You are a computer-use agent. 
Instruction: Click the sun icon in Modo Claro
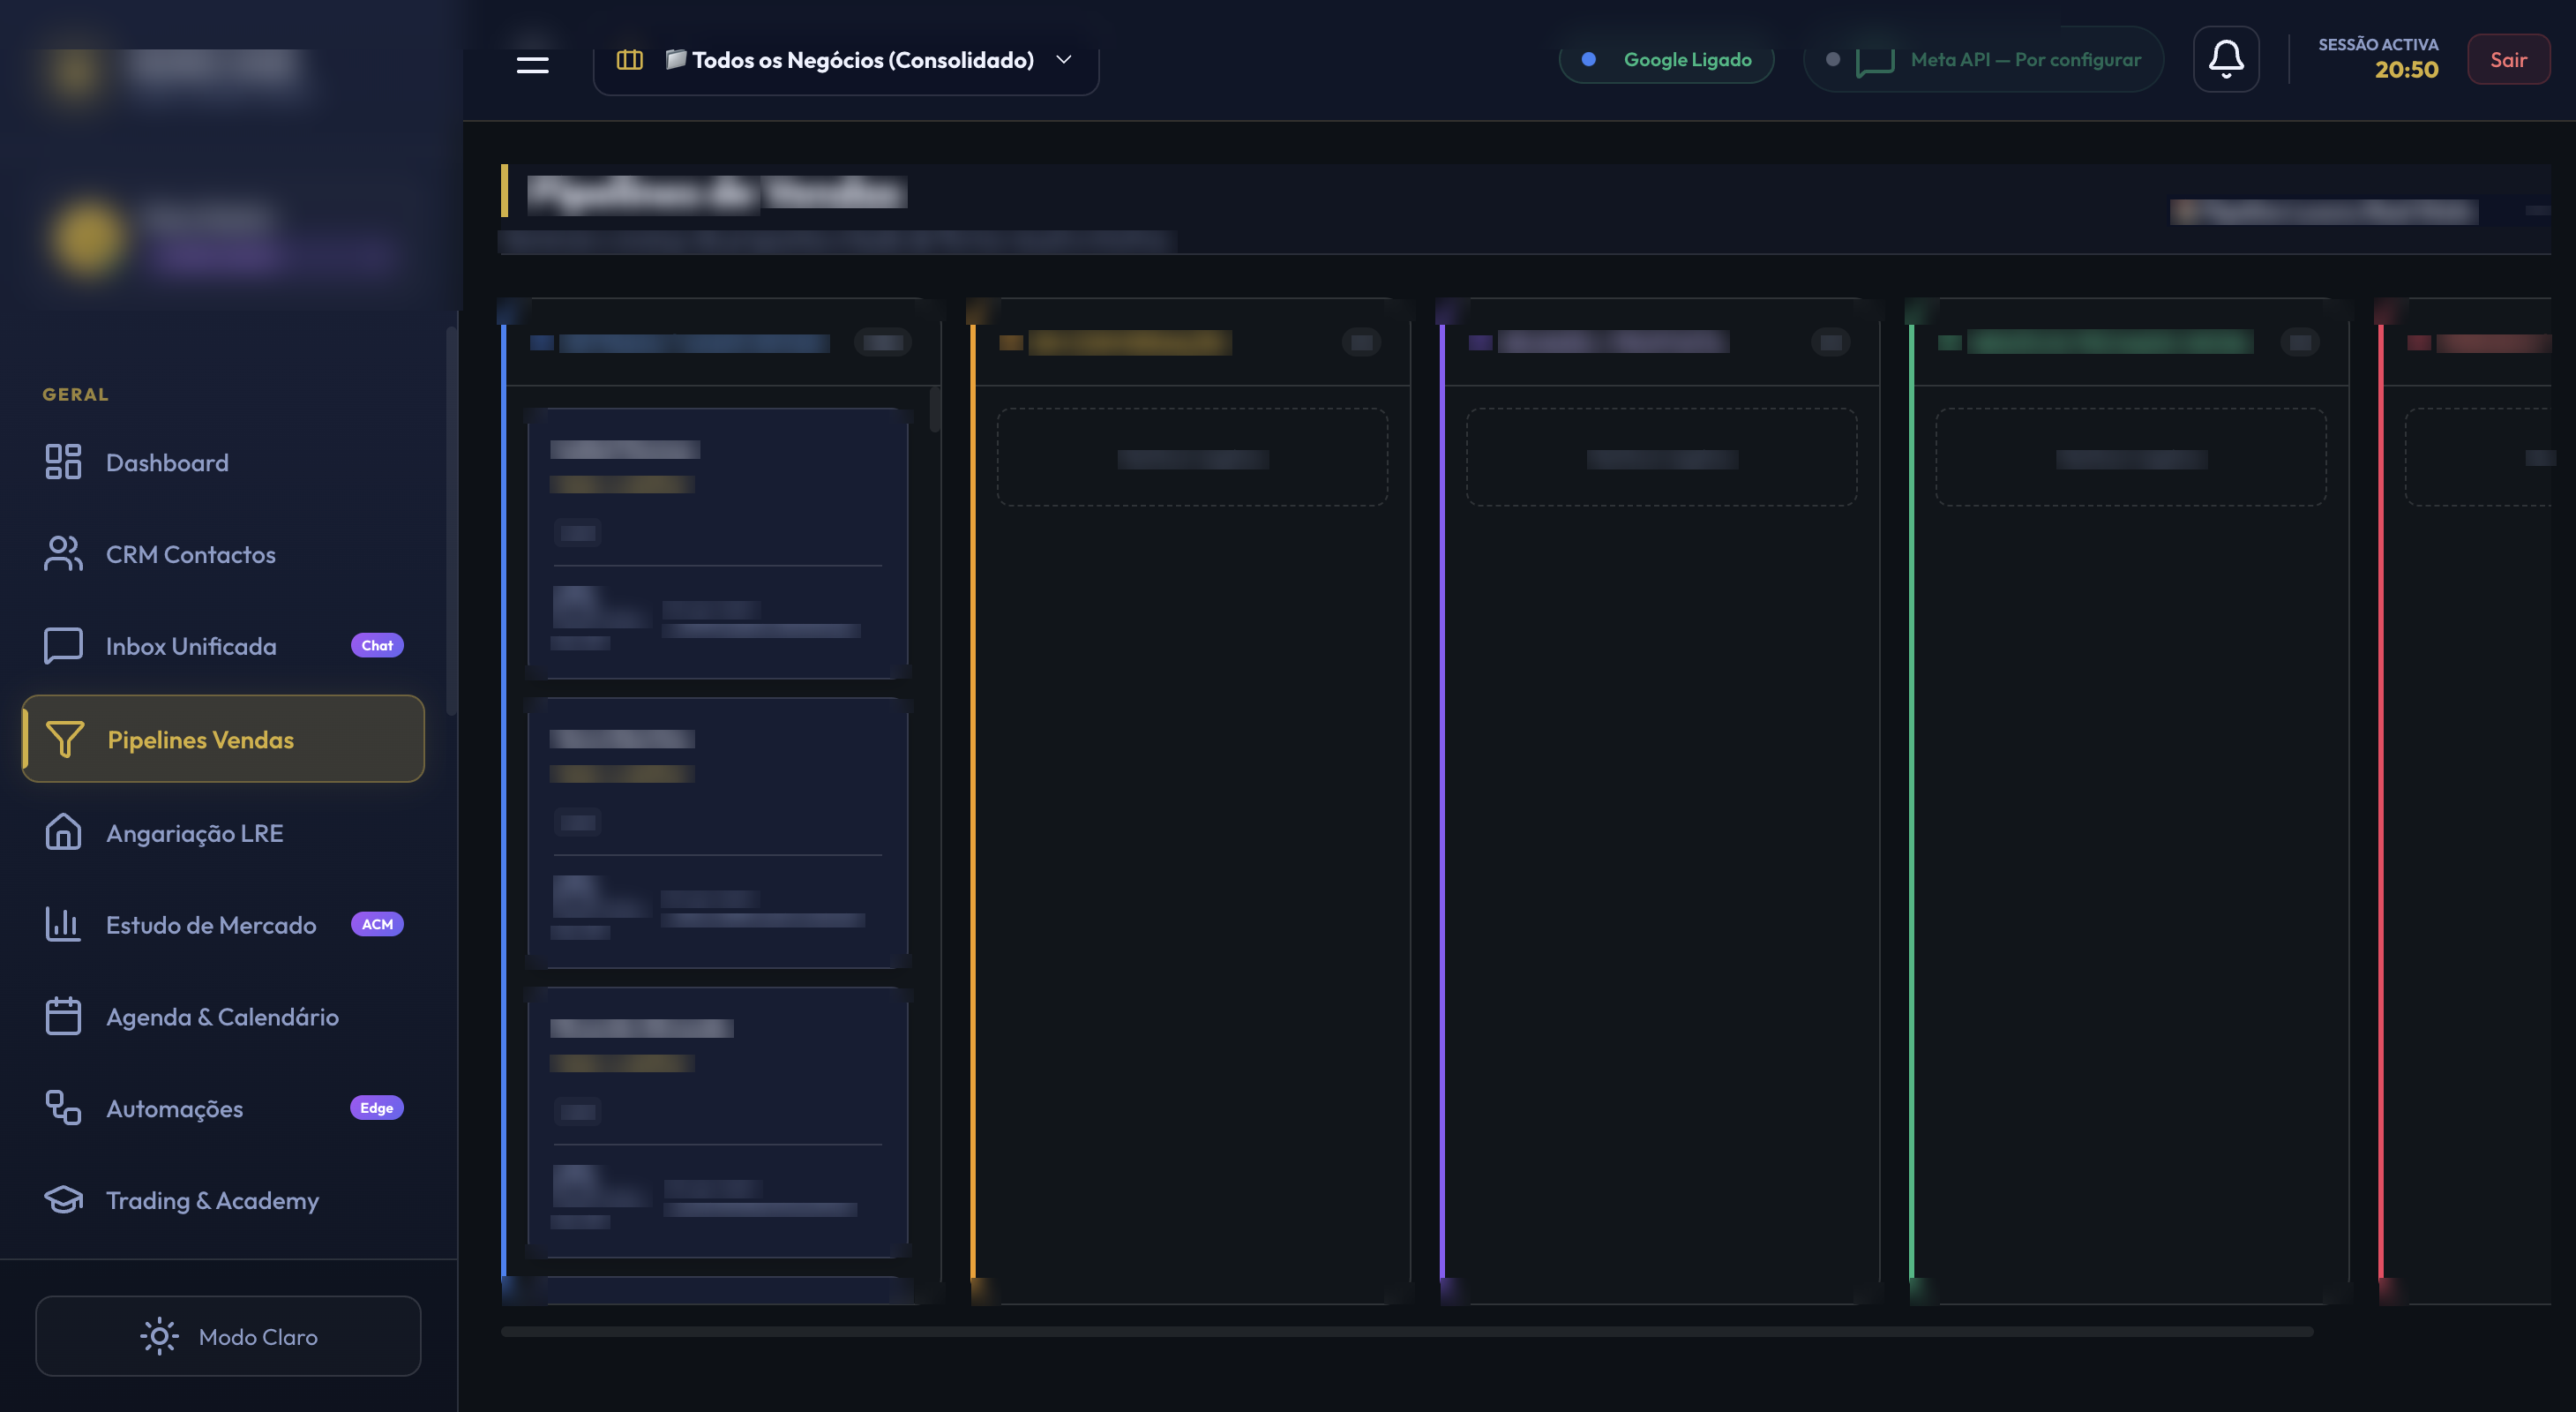coord(159,1337)
